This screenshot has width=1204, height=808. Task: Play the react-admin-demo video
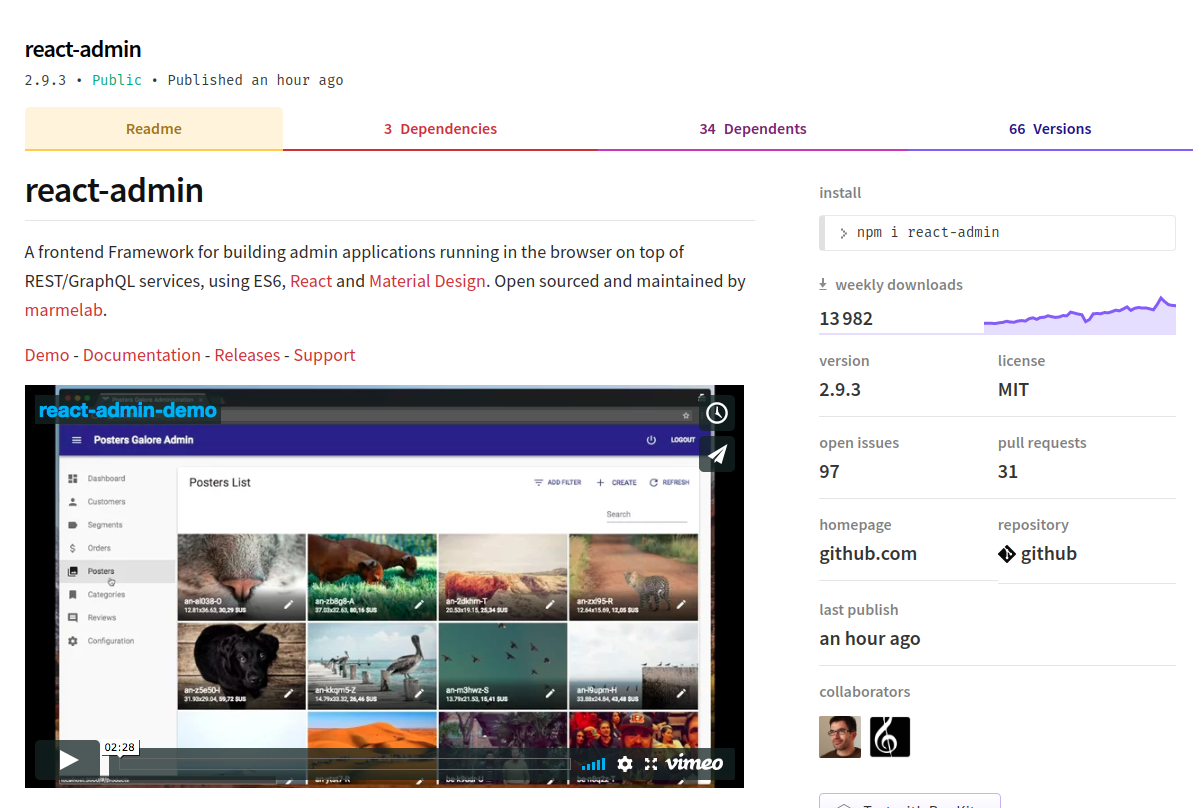[68, 761]
